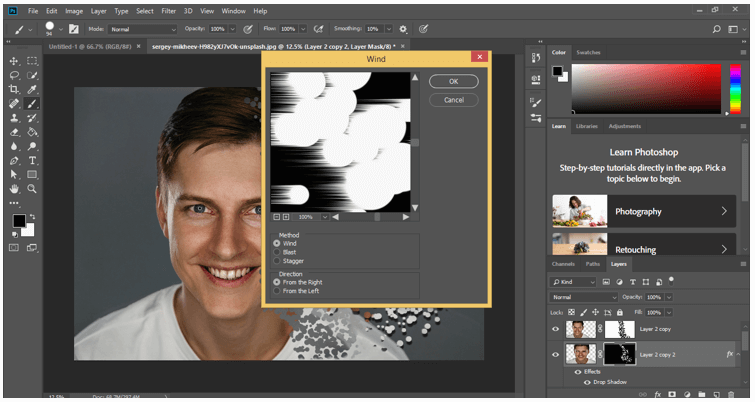Pick the Hand tool

click(x=14, y=187)
